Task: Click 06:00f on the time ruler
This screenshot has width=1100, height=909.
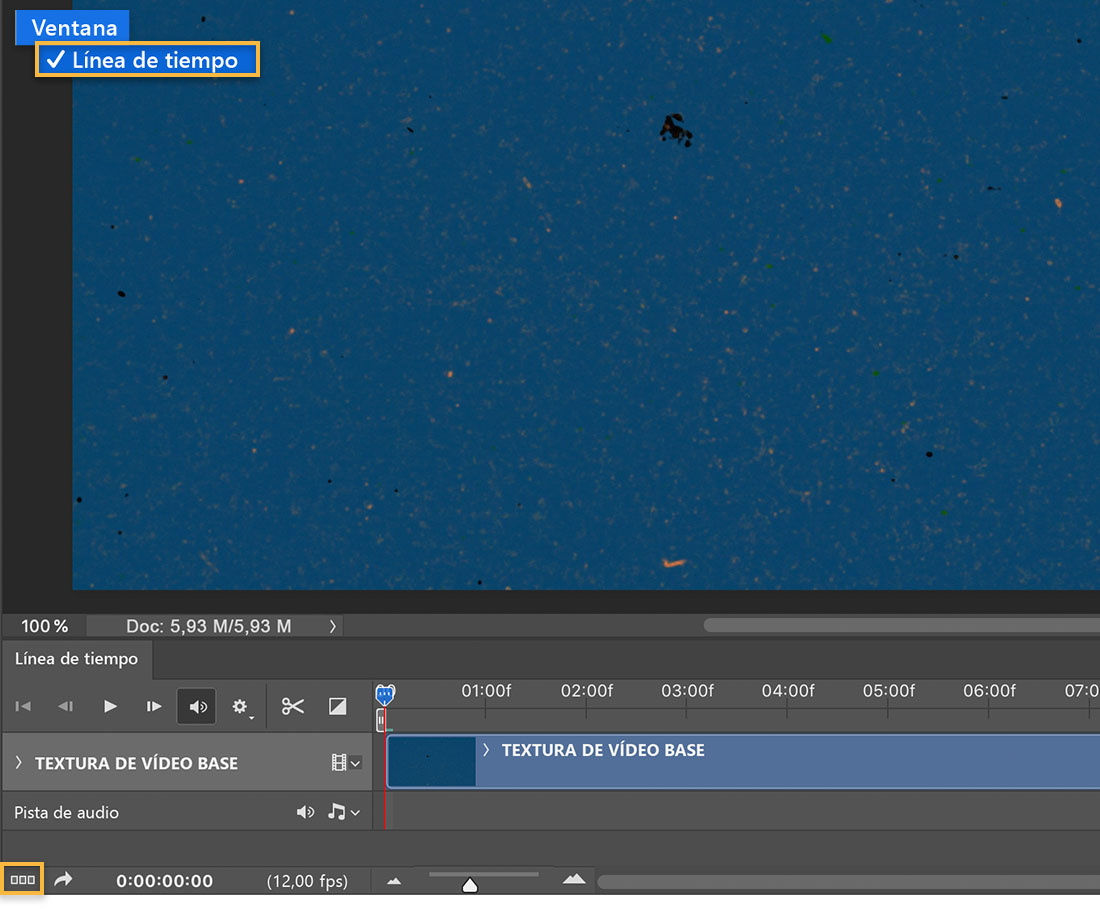Action: point(989,691)
